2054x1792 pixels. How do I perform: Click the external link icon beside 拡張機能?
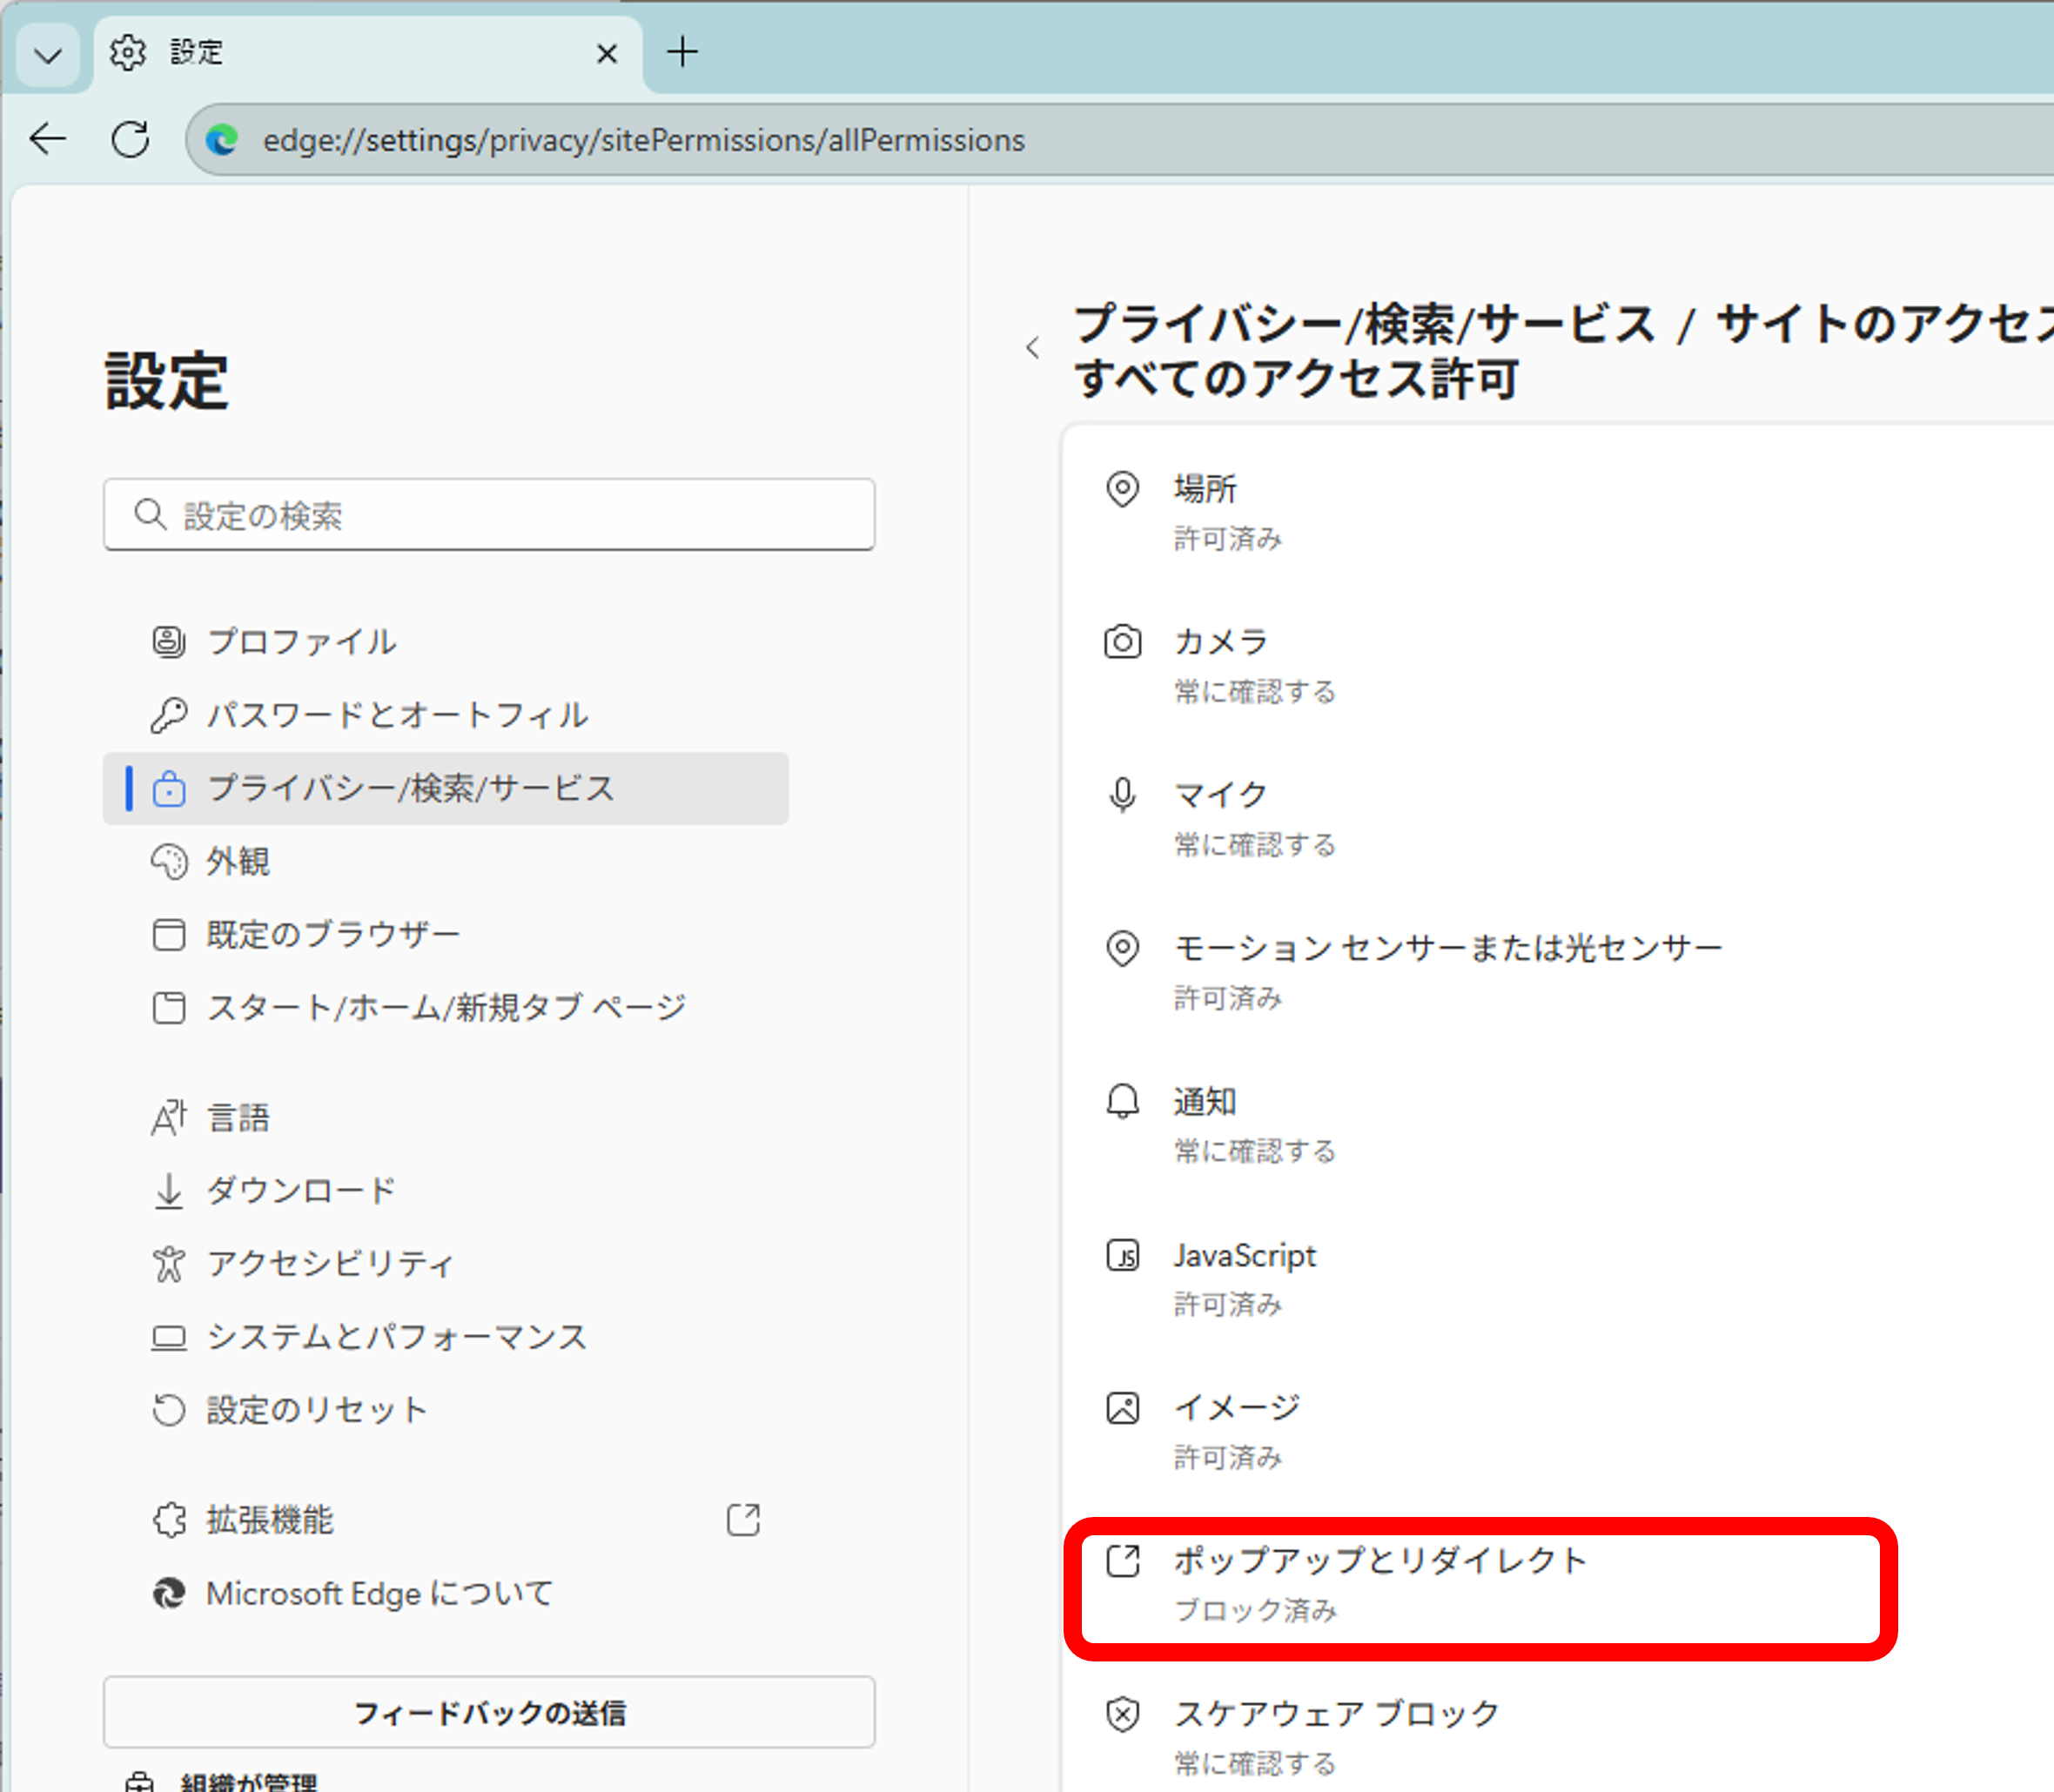[x=743, y=1519]
